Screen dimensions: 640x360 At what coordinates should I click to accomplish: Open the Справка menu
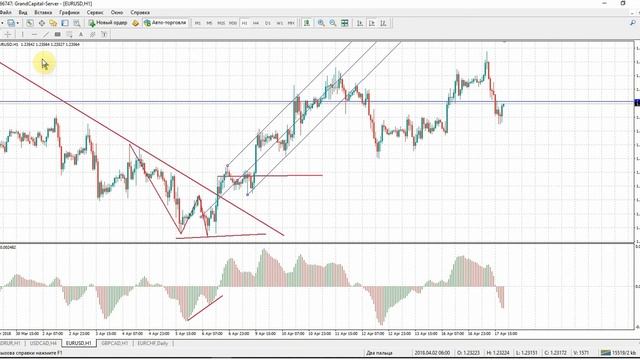tap(140, 12)
